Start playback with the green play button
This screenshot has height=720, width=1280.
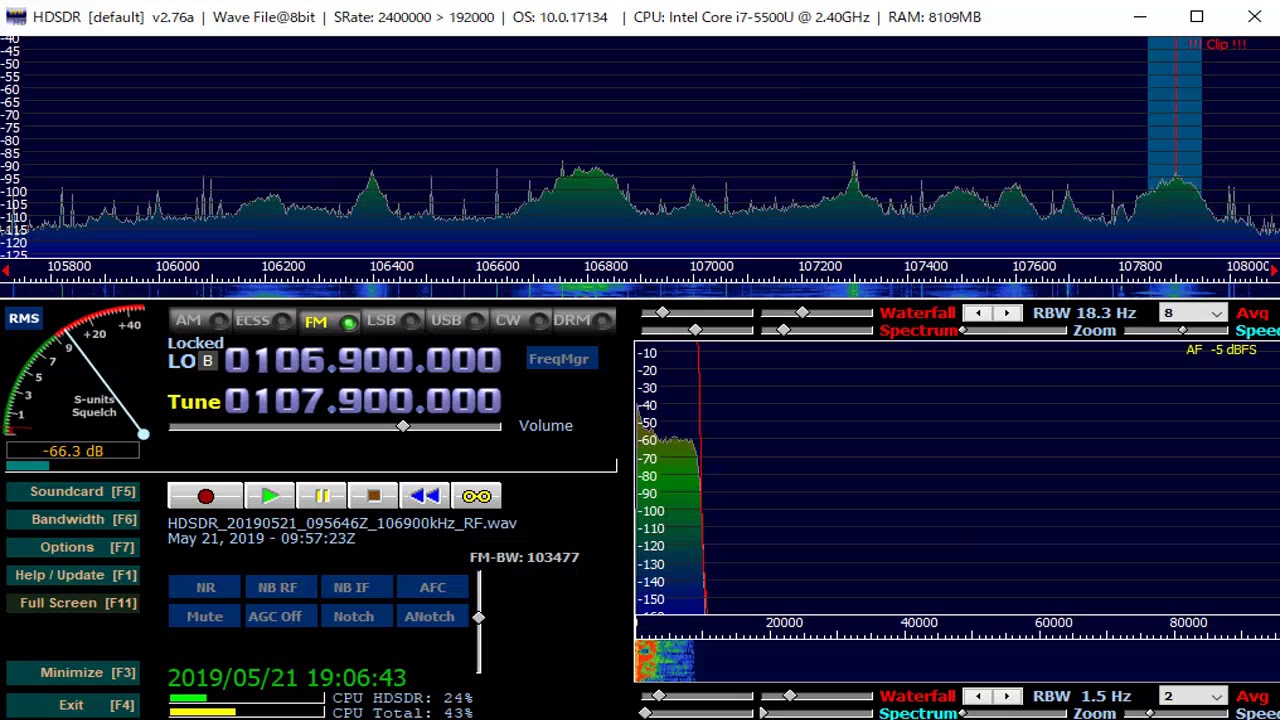tap(270, 496)
